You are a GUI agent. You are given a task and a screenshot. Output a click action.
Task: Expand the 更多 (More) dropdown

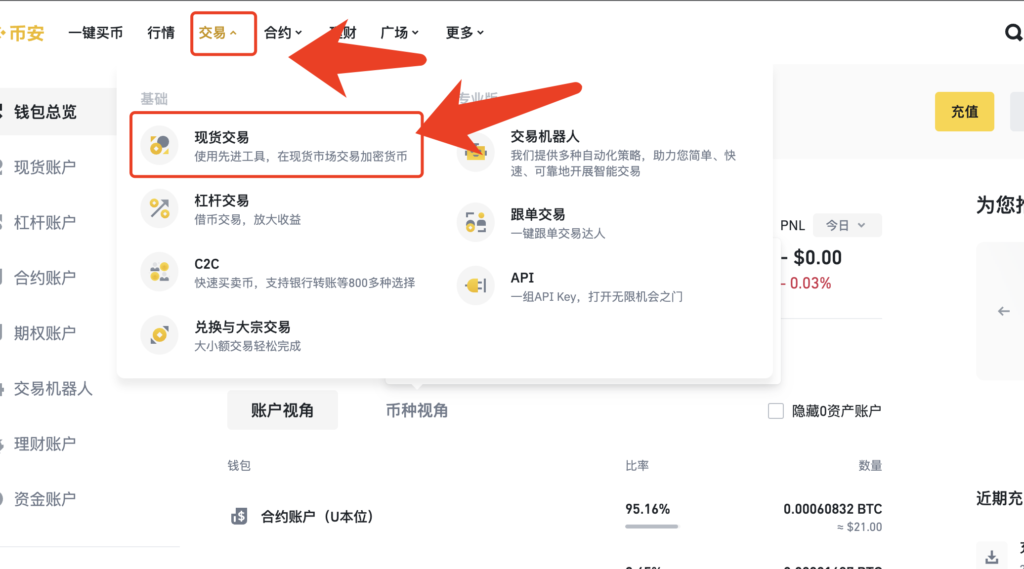pos(464,33)
